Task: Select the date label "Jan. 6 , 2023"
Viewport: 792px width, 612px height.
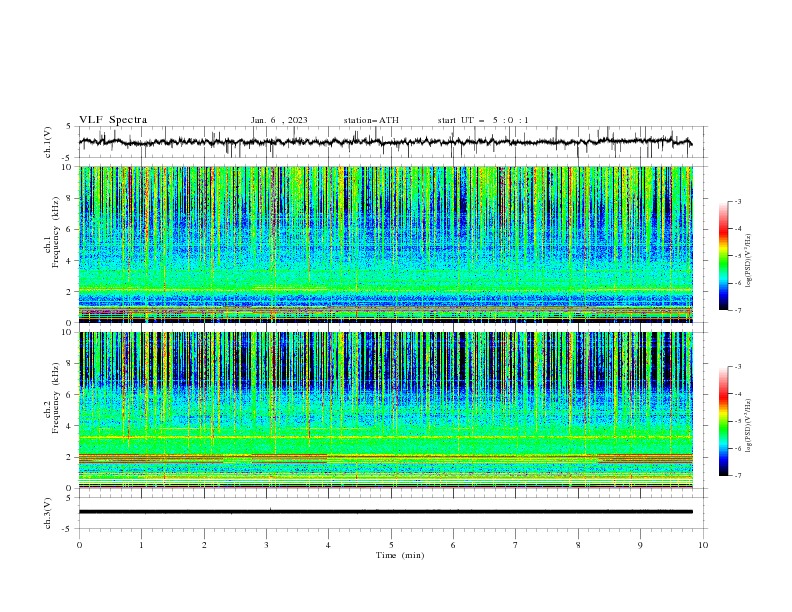Action: point(279,120)
